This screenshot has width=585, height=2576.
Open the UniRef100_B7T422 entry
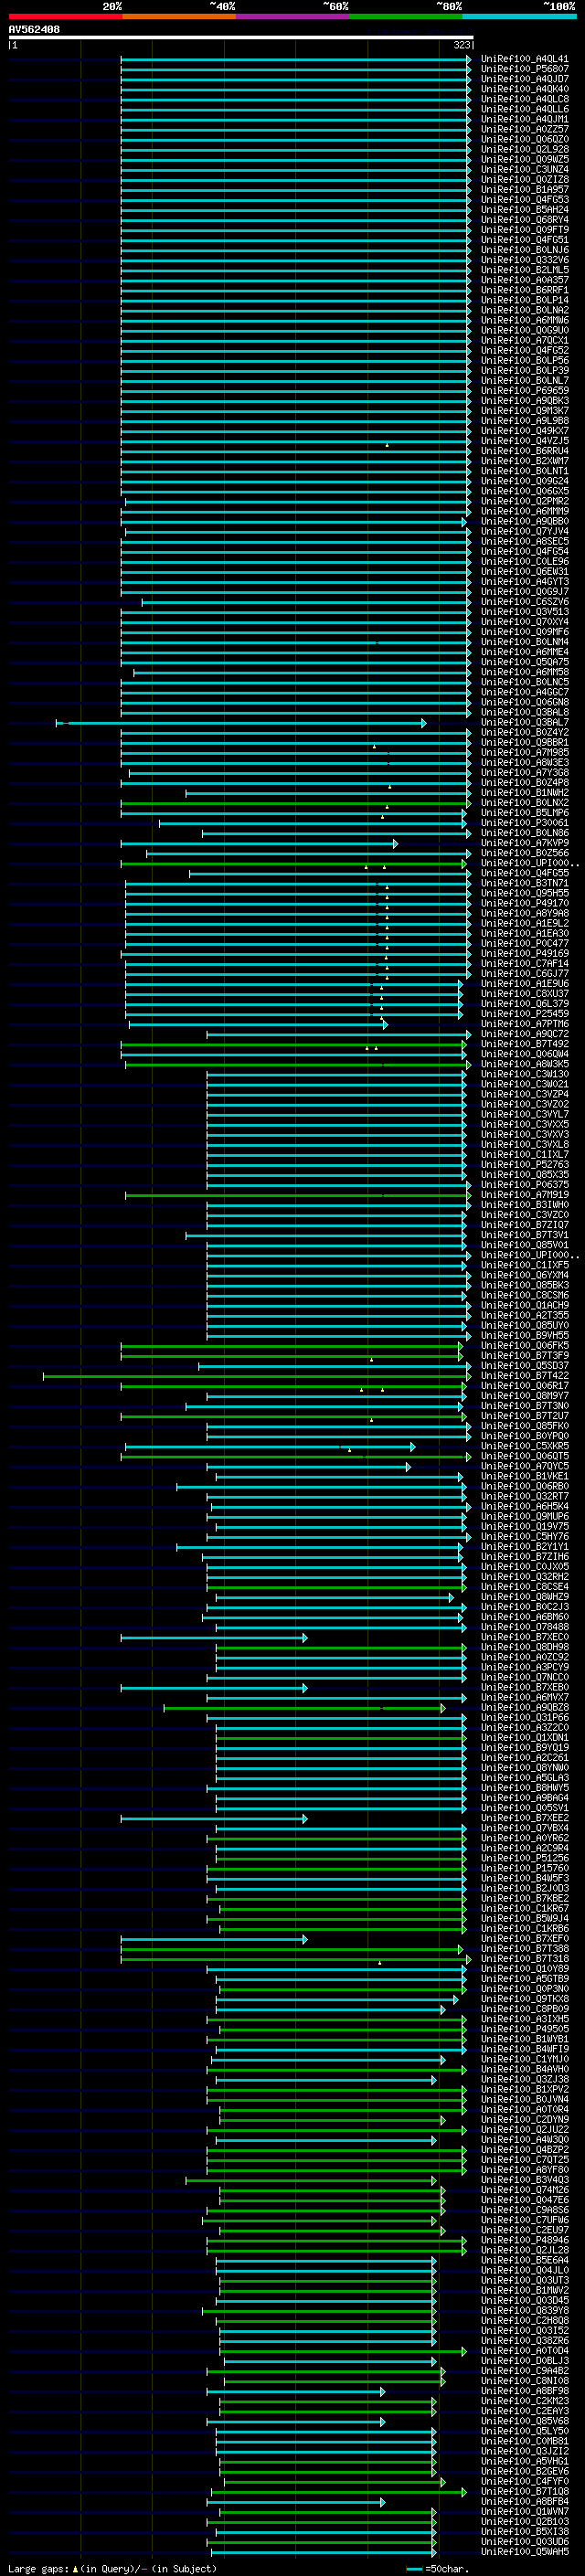pos(525,1376)
